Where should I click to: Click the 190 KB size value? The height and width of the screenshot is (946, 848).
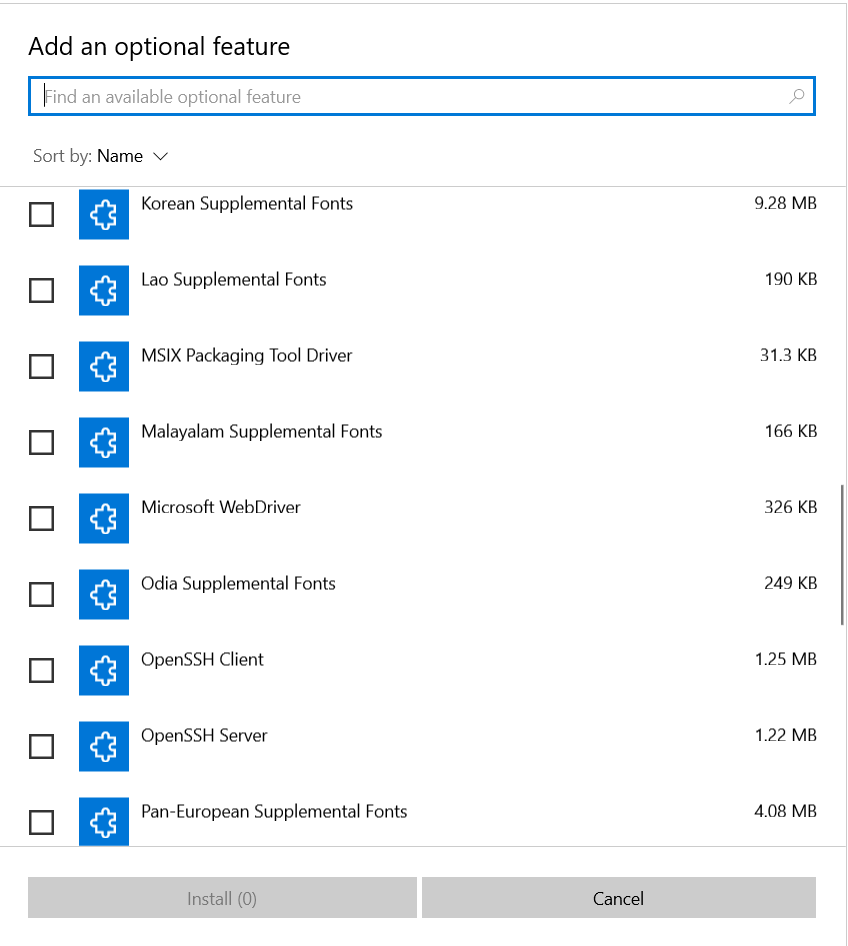point(791,279)
